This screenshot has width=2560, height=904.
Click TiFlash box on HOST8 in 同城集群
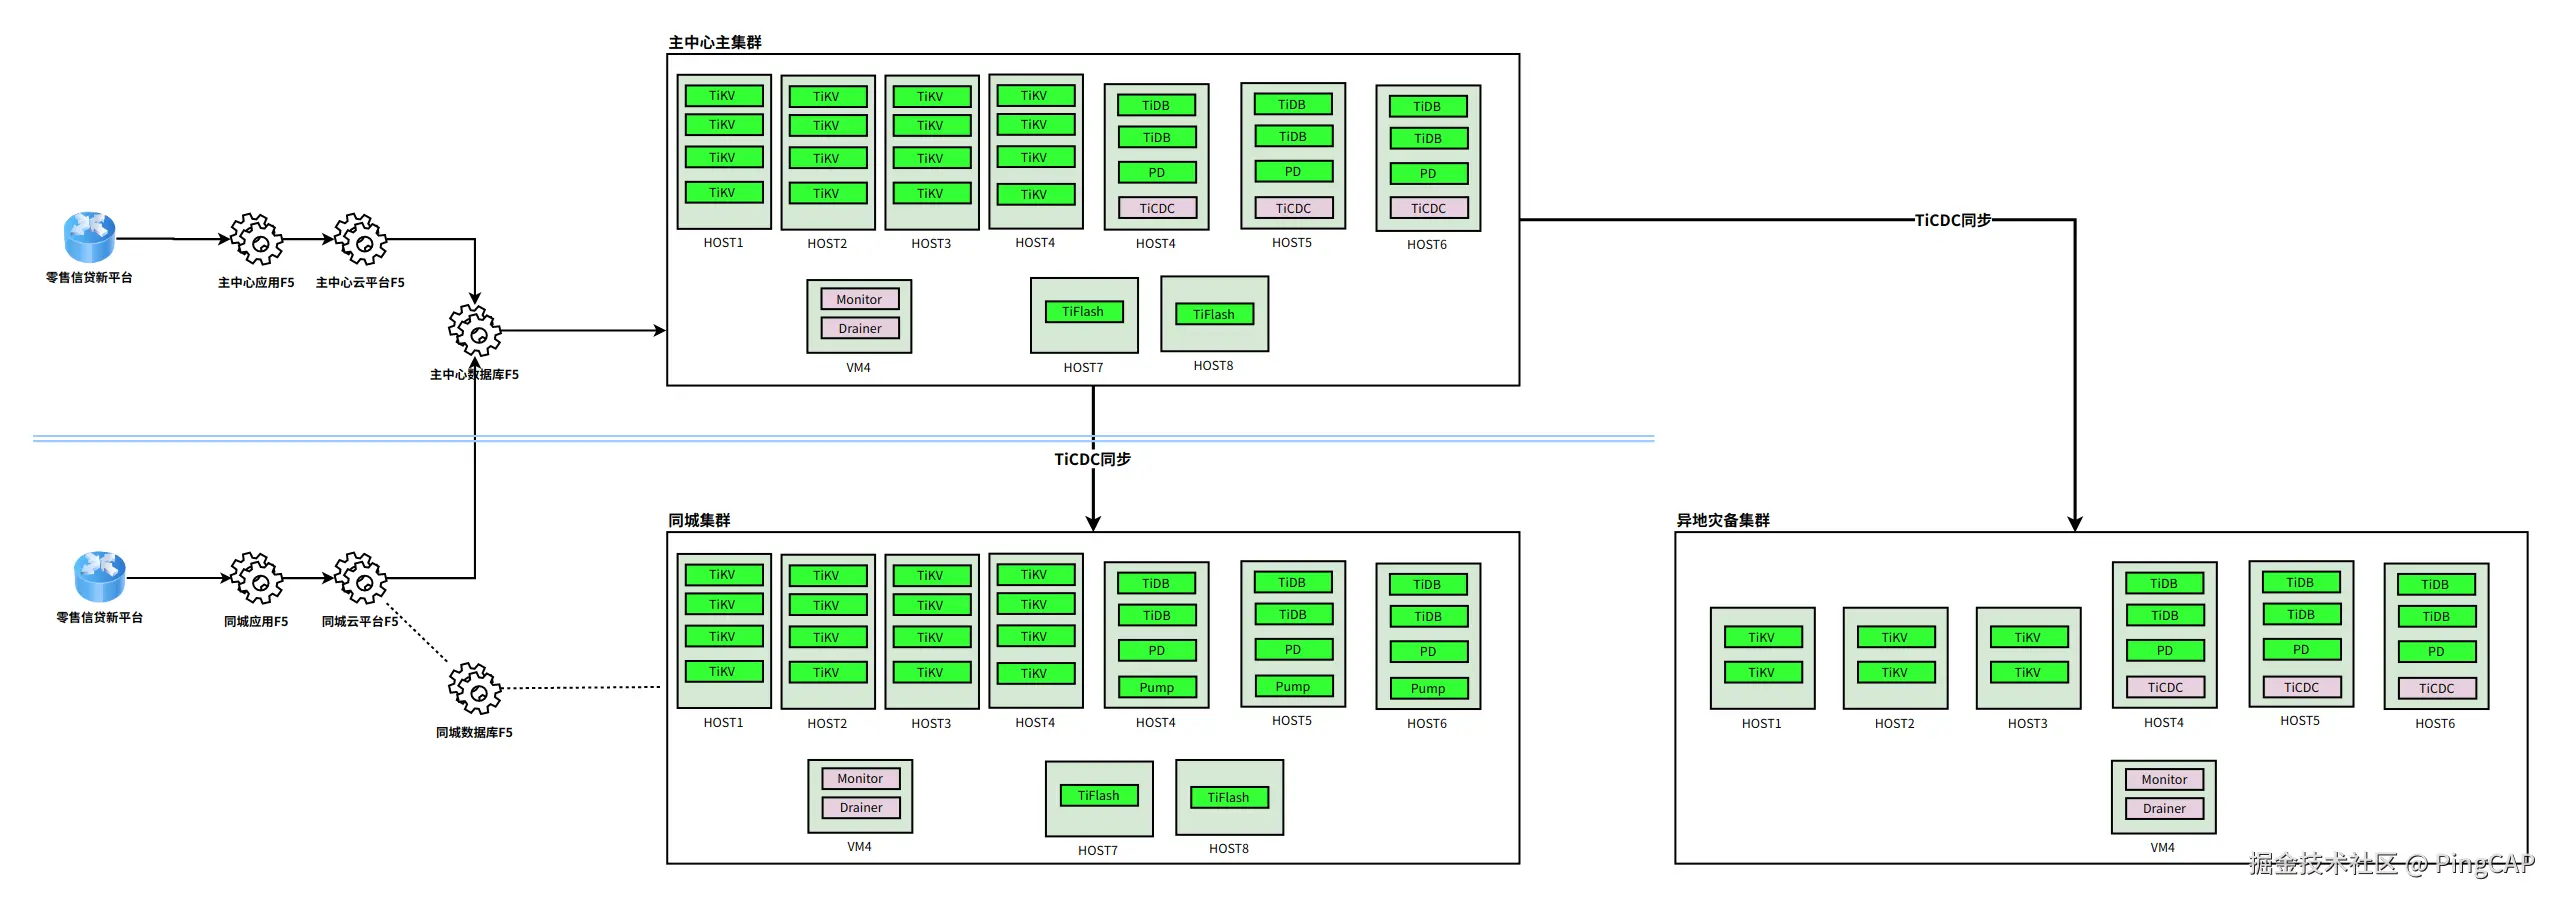(1229, 797)
